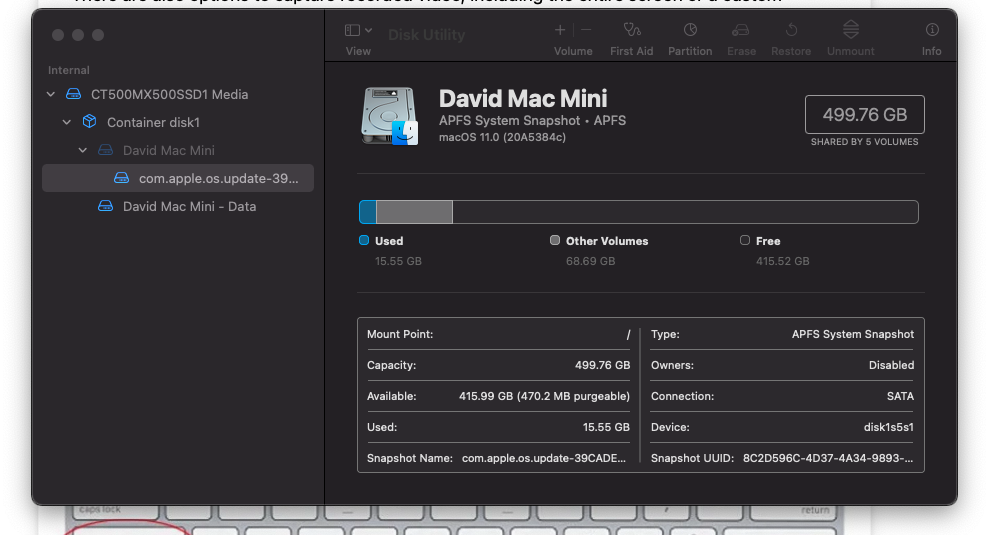Click the Connection SATA value
Screen dimensions: 1001x535
(x=900, y=396)
